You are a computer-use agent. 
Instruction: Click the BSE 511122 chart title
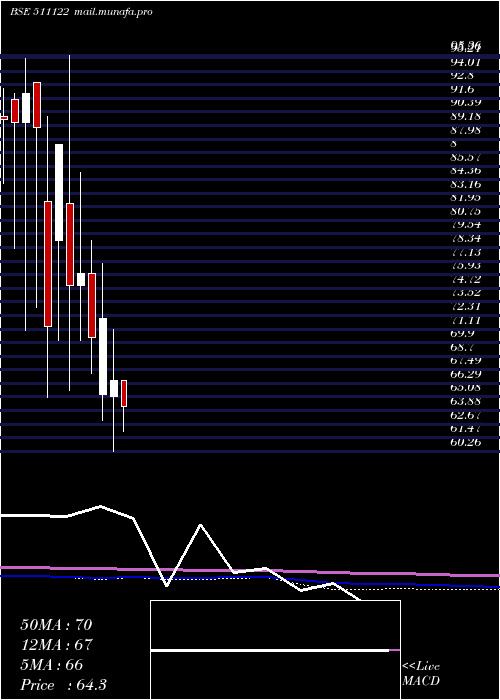[40, 12]
